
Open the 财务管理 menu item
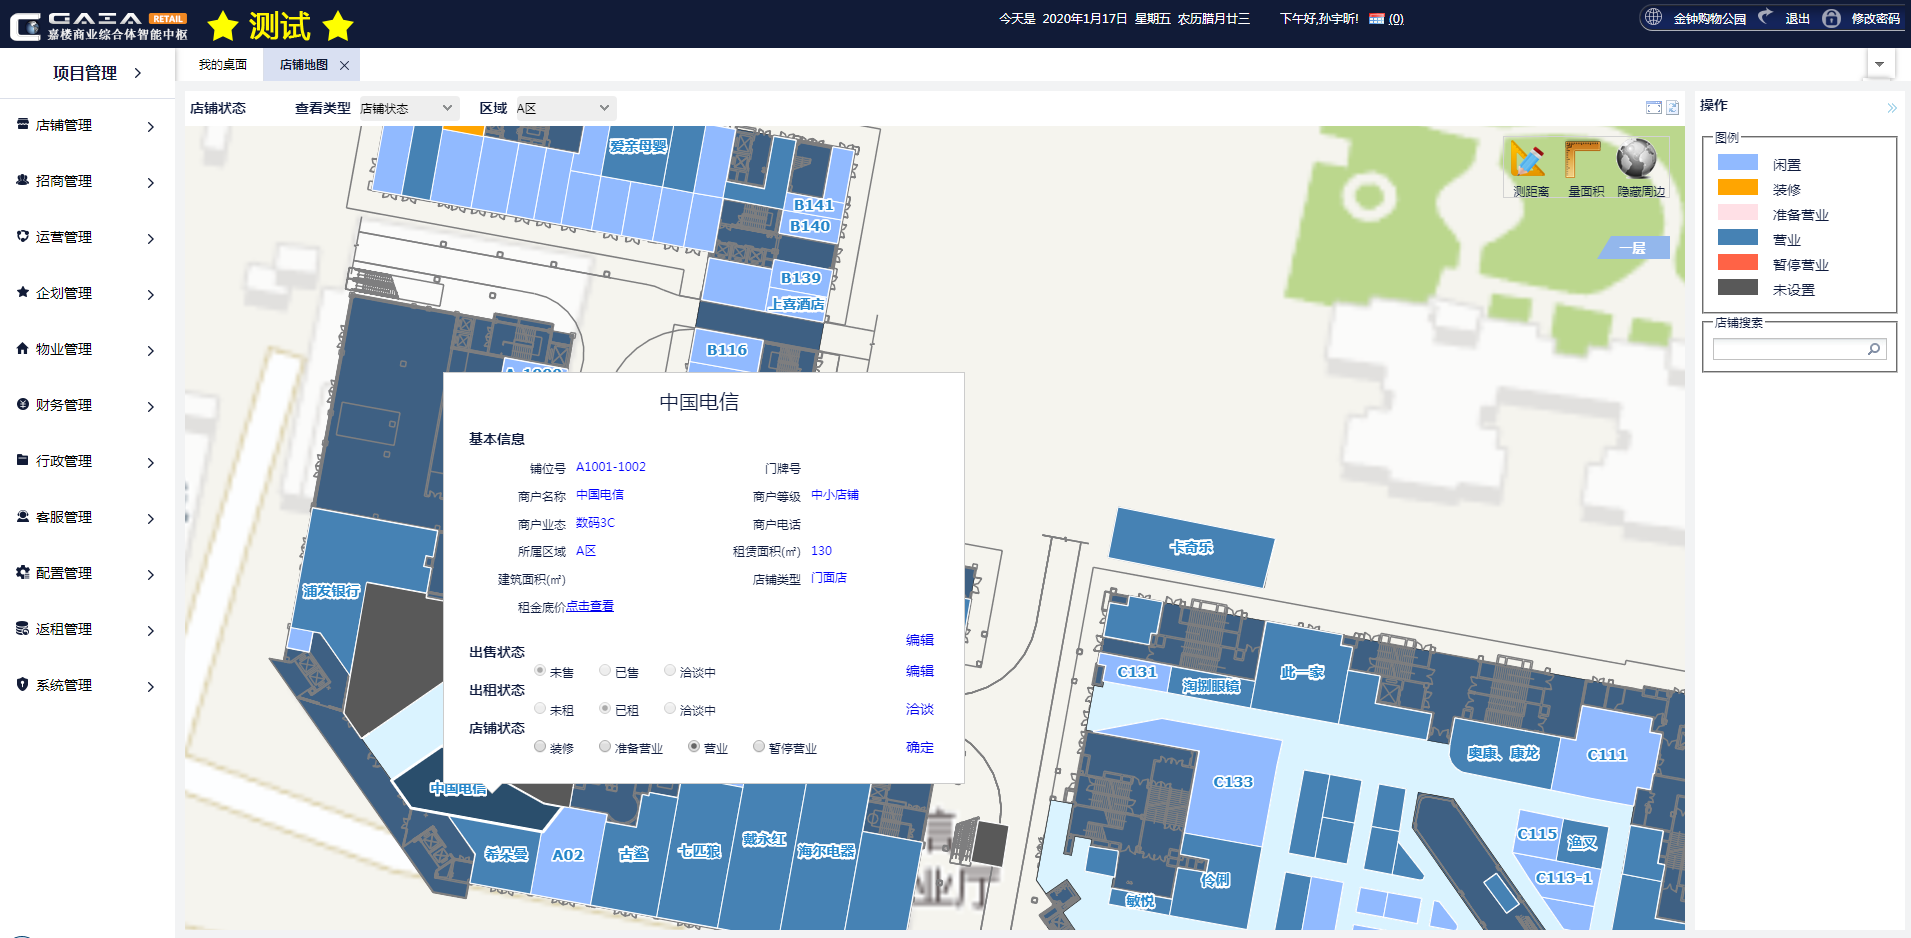coord(87,405)
